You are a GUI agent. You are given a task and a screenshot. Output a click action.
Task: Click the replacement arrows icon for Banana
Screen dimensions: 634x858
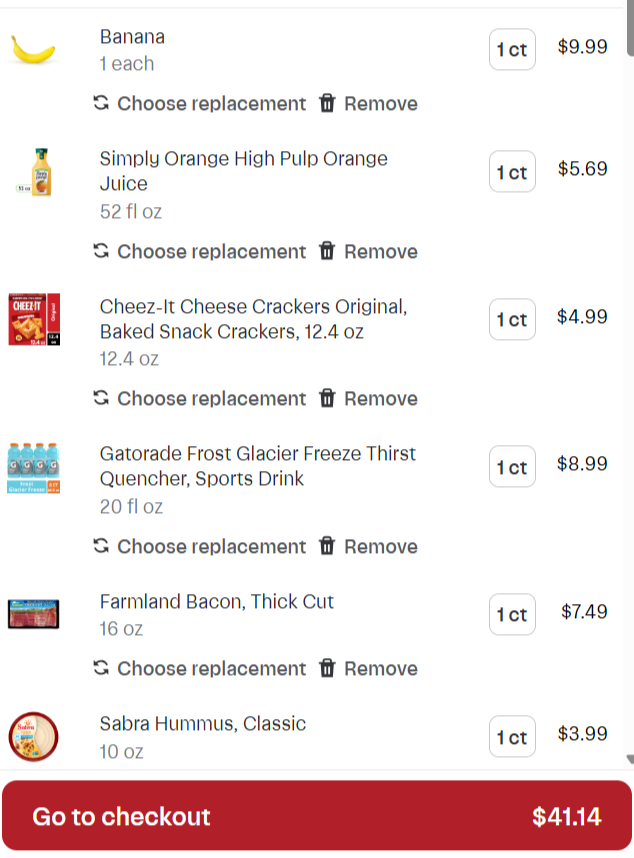pyautogui.click(x=101, y=103)
